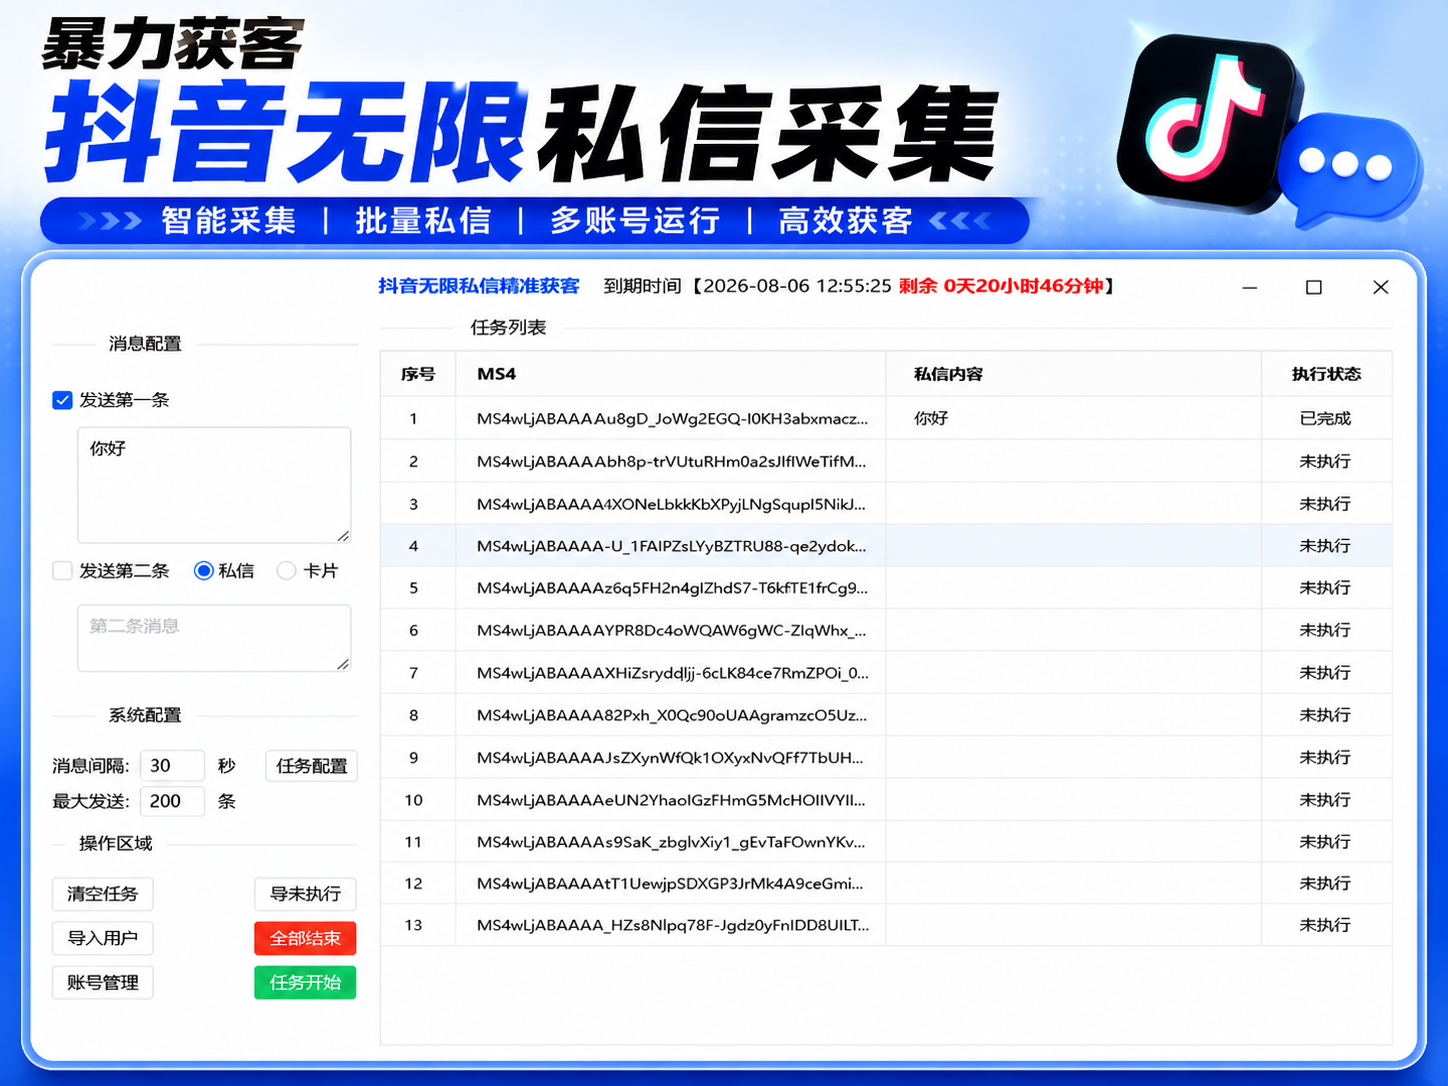Select row MS4wLjABAAAAz6q5FH2n4gIZhdS7
The height and width of the screenshot is (1086, 1448).
[x=886, y=588]
